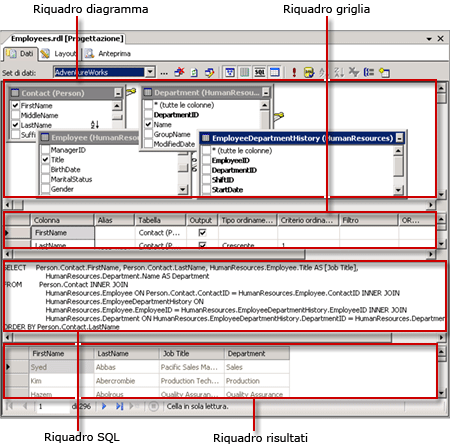Click the EmployeeDepartmentHistory scroll-down arrow
The image size is (450, 447).
[398, 190]
